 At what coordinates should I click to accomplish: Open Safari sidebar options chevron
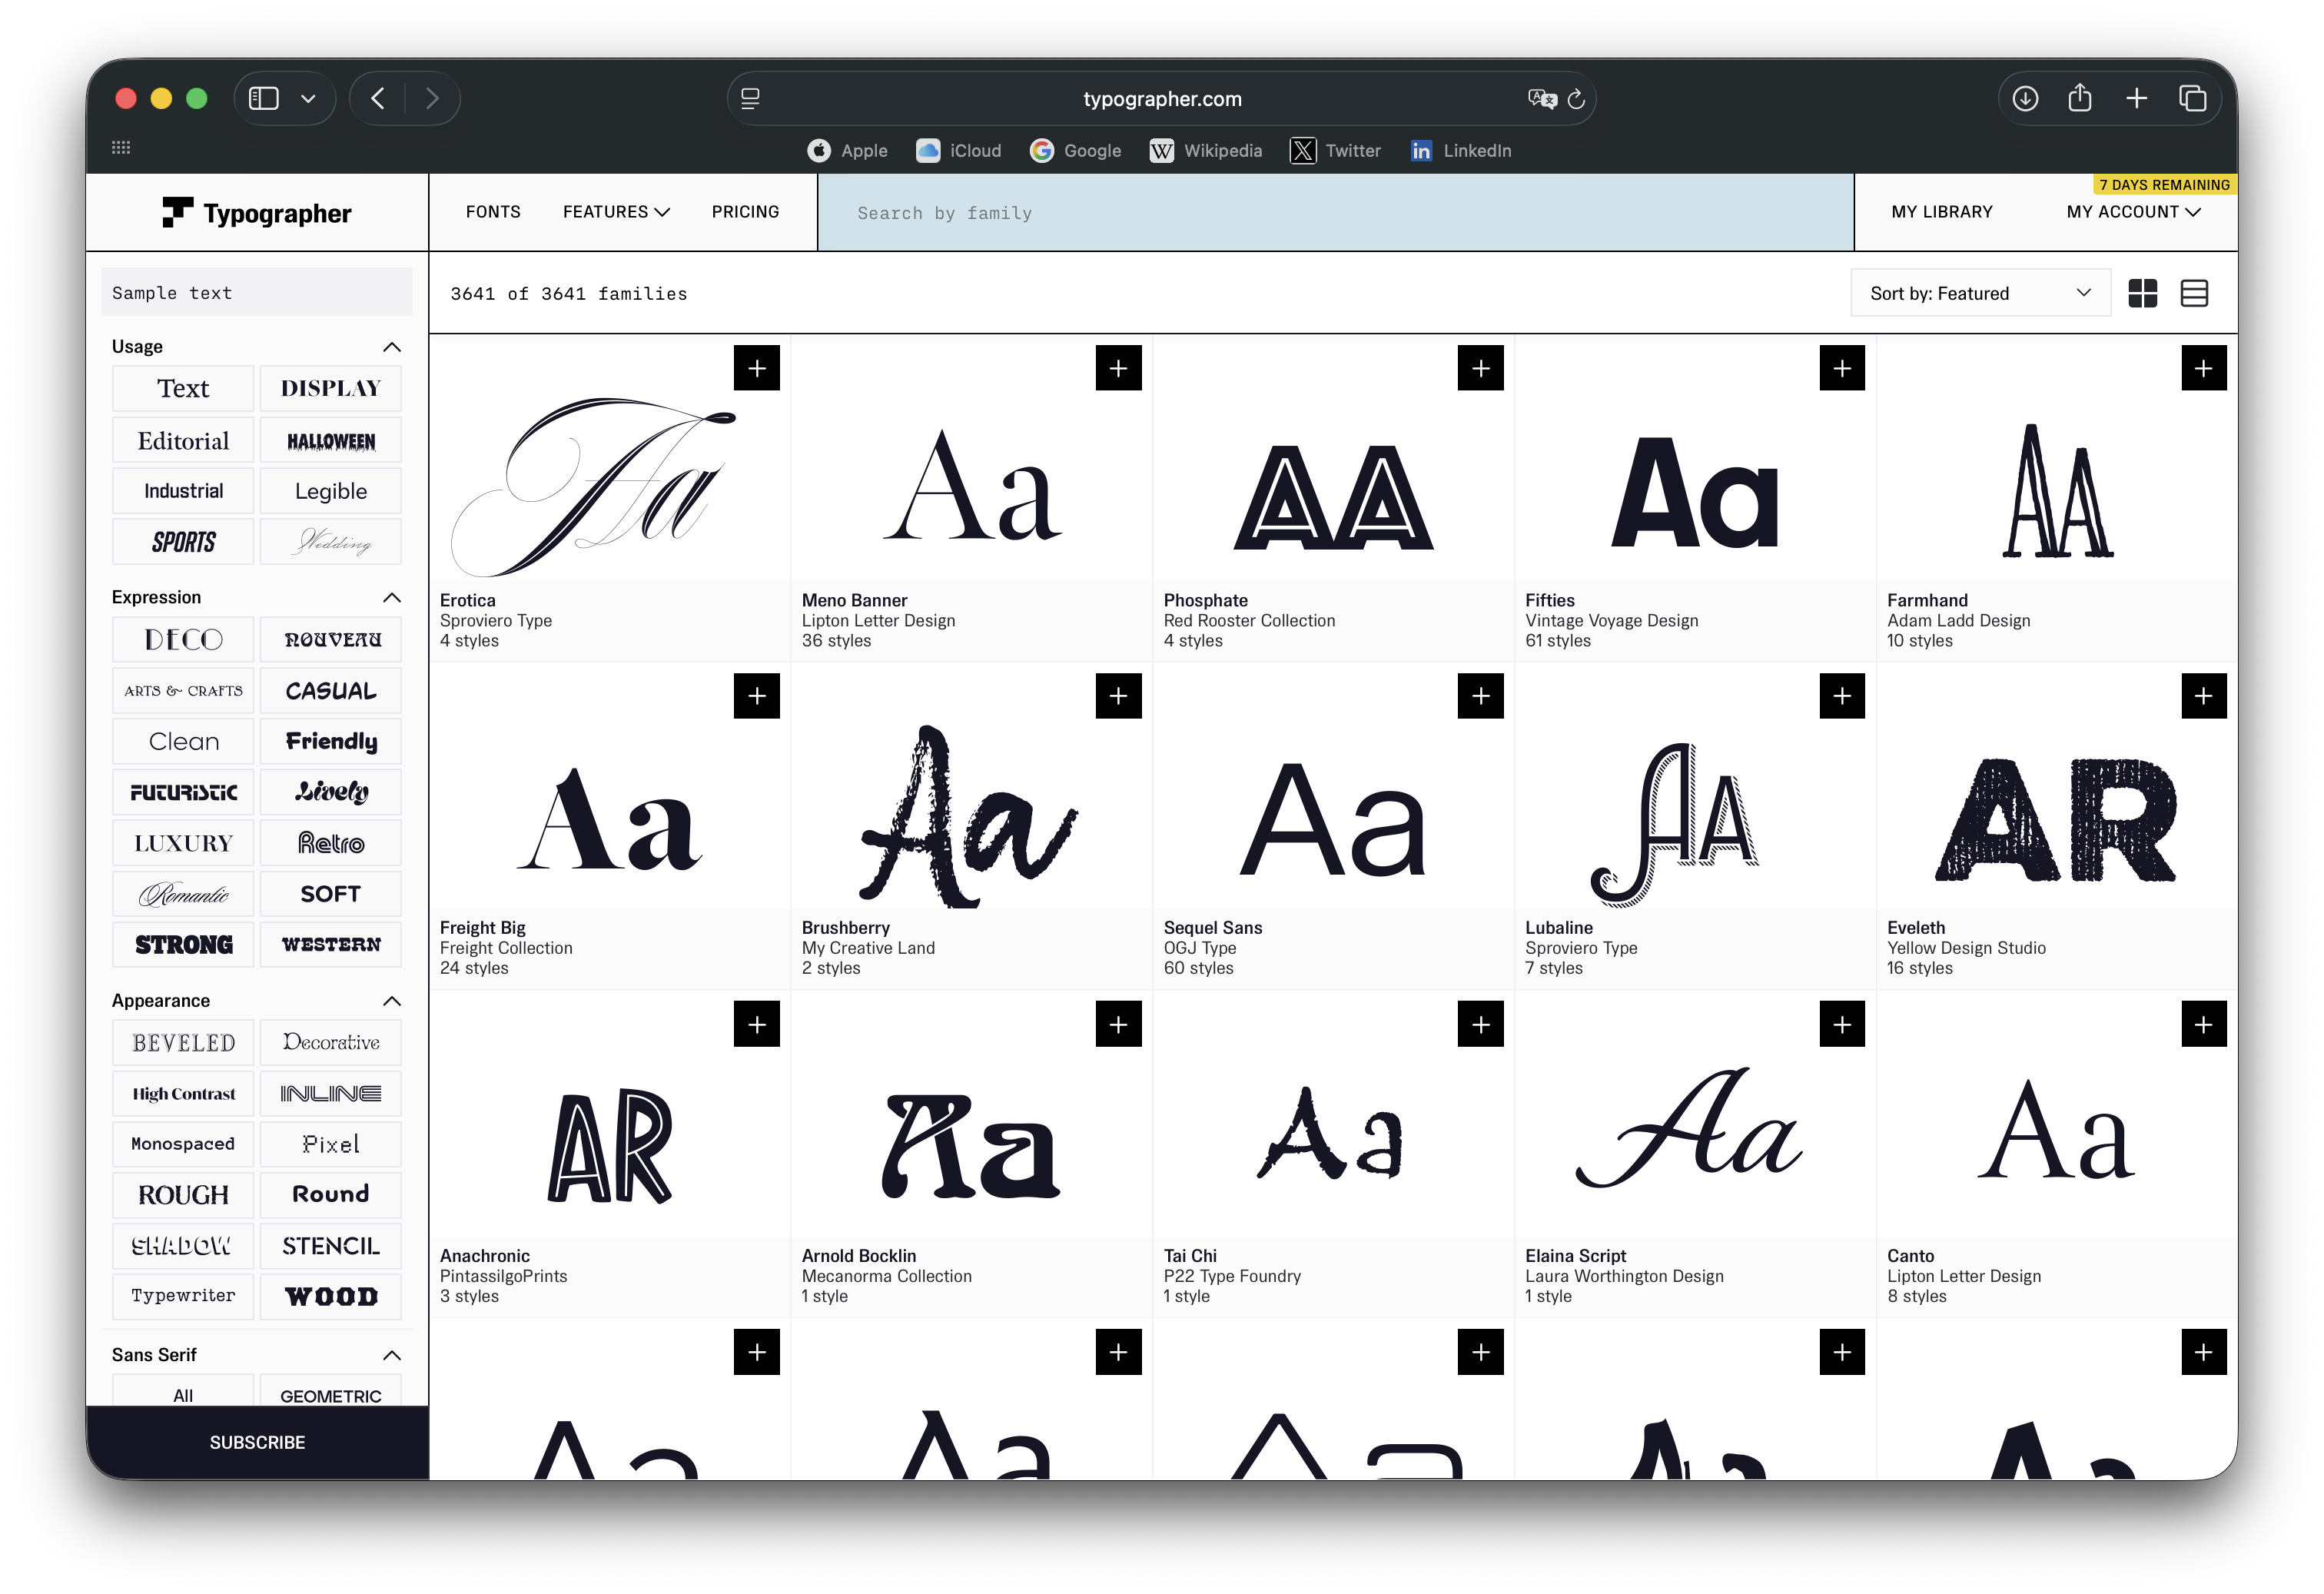click(x=308, y=98)
